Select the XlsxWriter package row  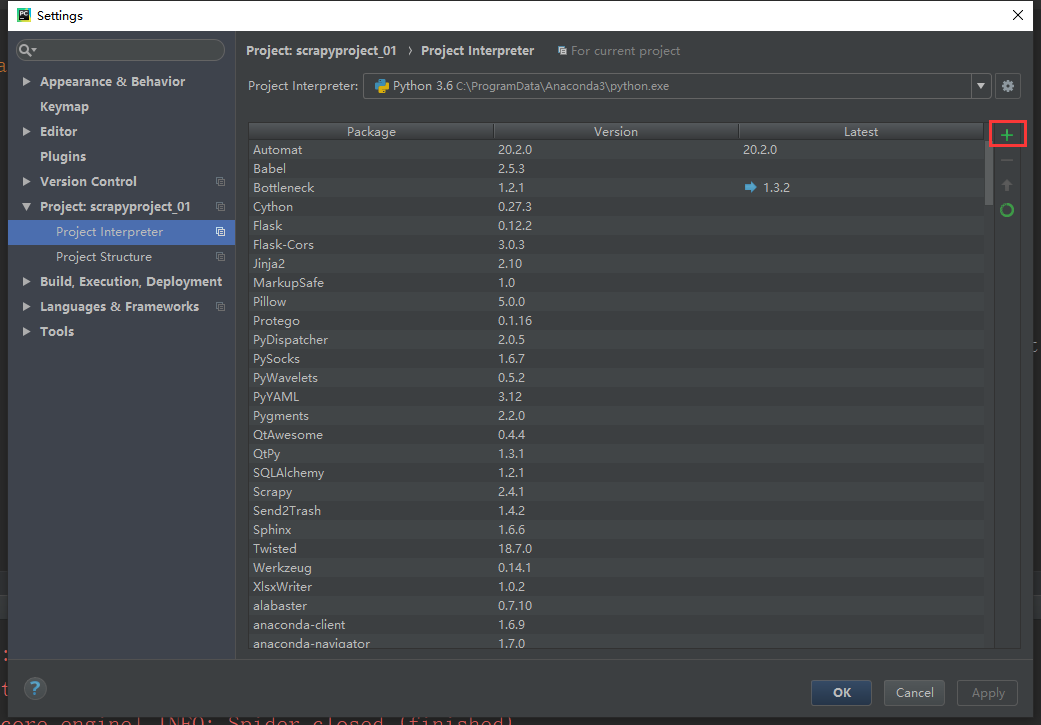point(616,587)
